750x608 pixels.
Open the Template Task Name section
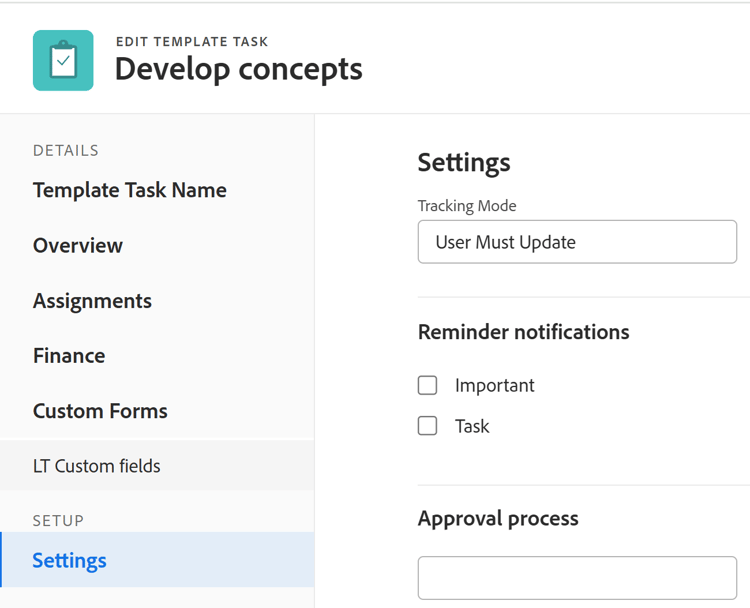[x=130, y=190]
